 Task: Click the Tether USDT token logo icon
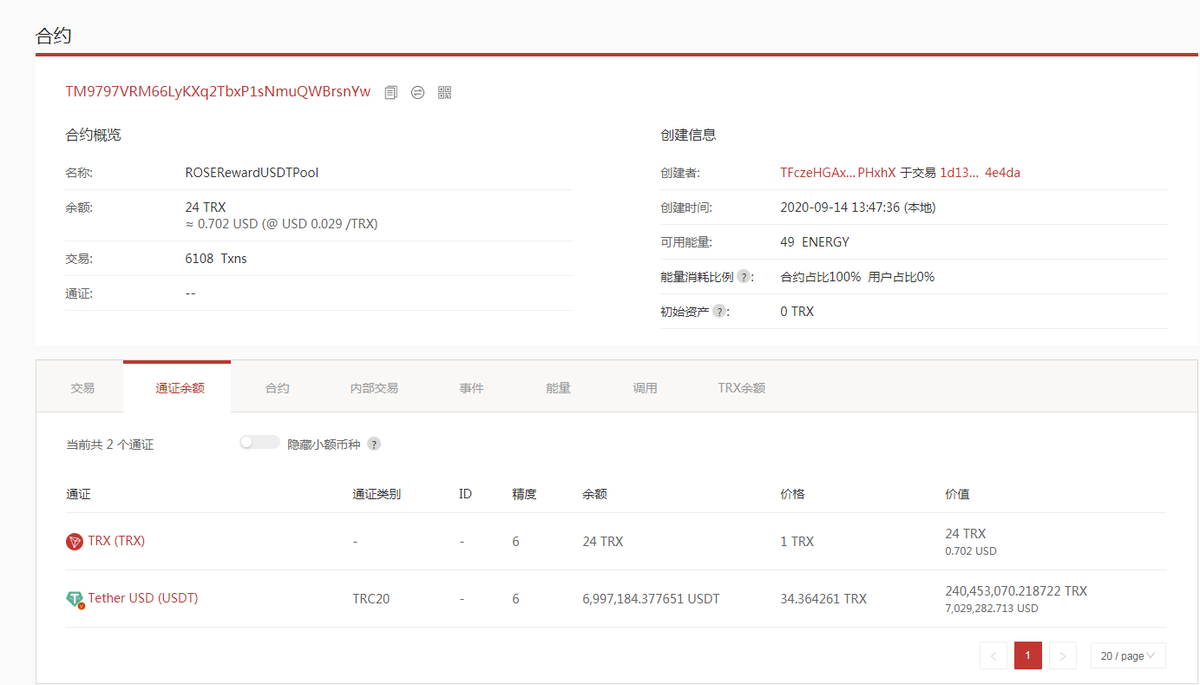click(x=75, y=599)
